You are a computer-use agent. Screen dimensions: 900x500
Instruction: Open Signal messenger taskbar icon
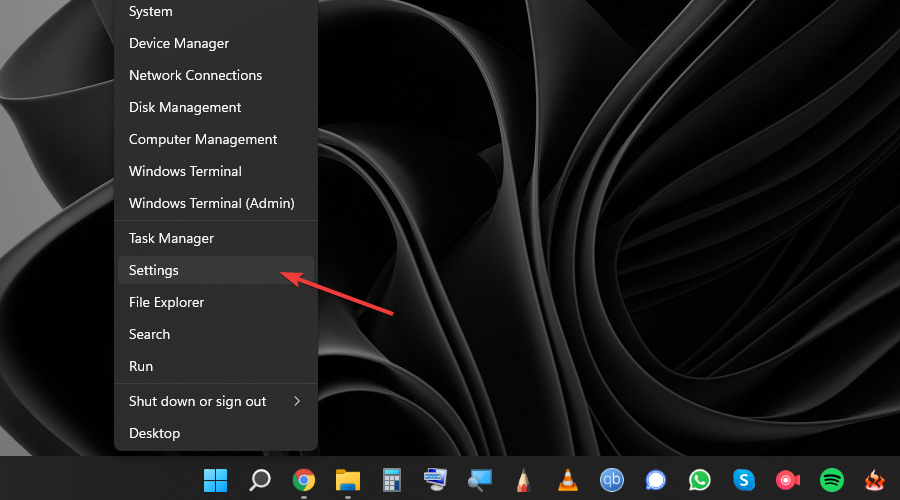[x=655, y=480]
